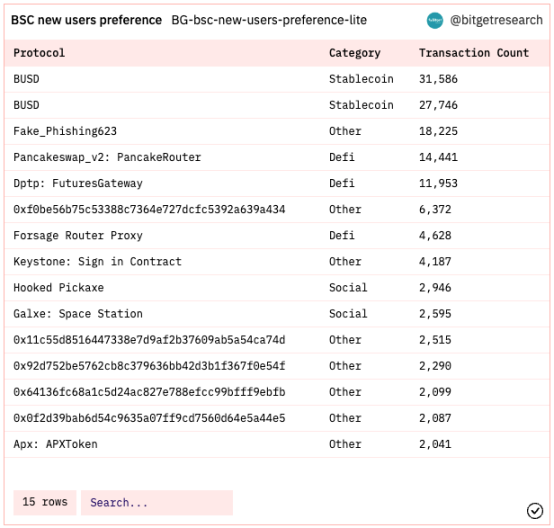Open the @bitgetresearch profile link
This screenshot has width=554, height=528.
[496, 20]
